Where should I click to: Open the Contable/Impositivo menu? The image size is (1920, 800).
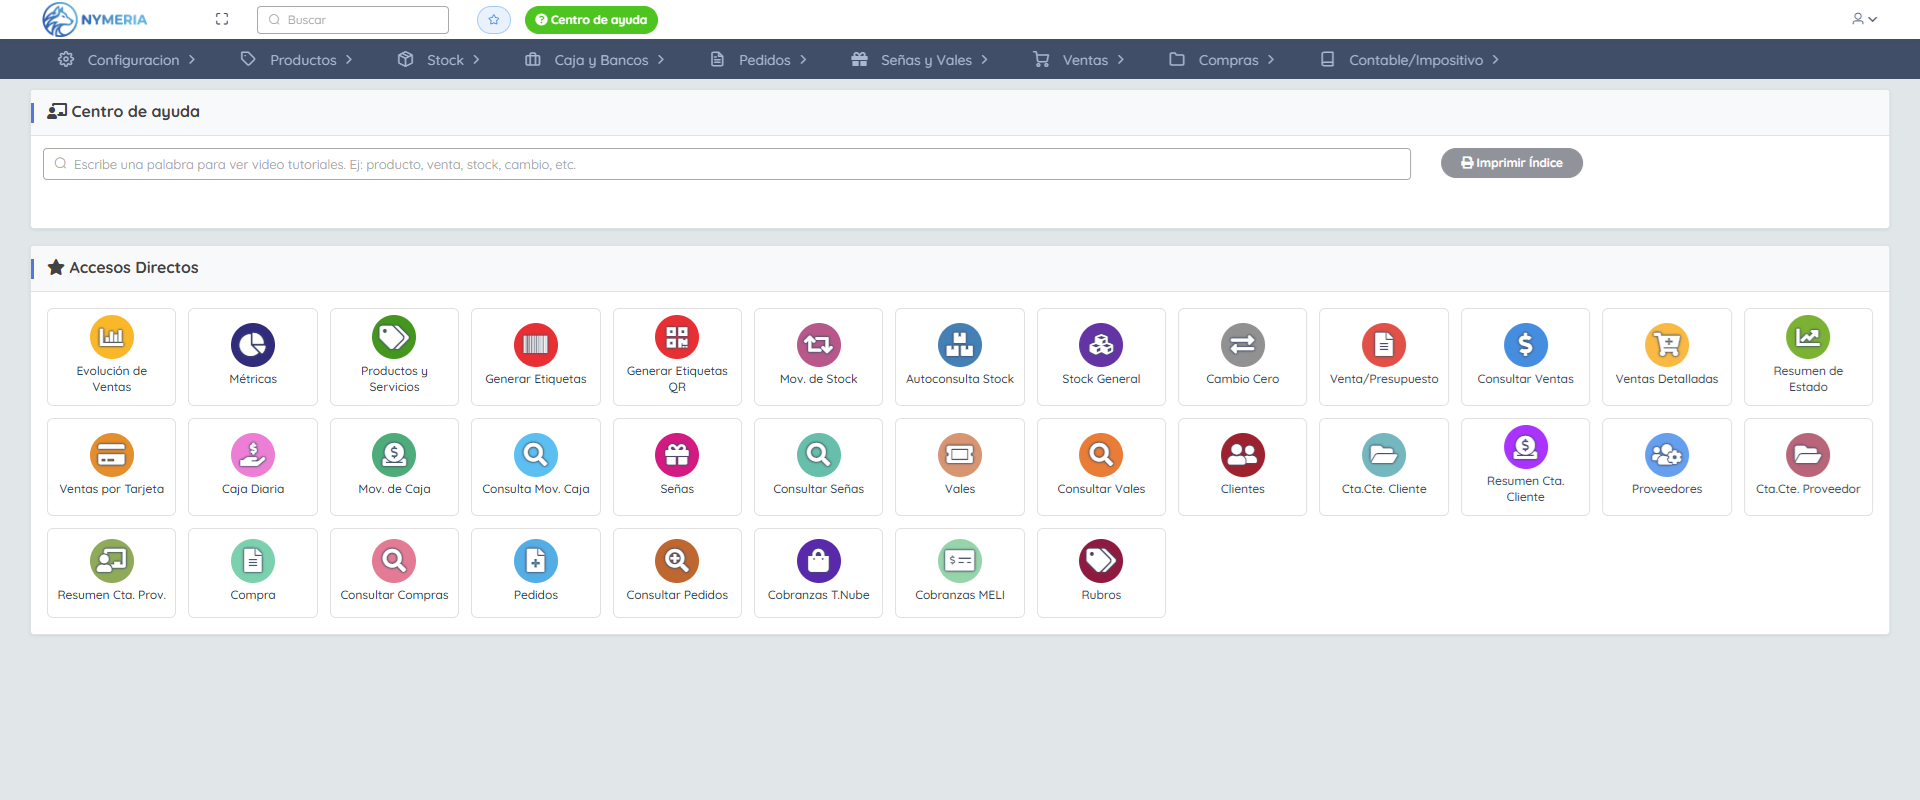[x=1410, y=60]
